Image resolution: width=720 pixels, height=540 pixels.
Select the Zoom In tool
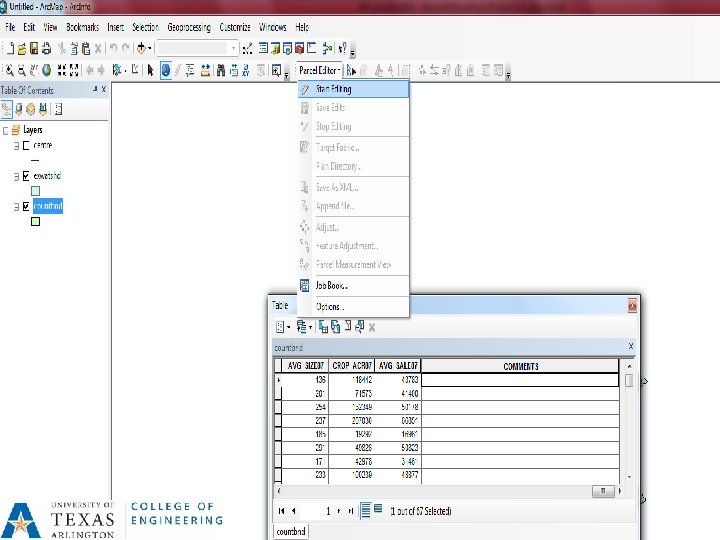(x=9, y=70)
